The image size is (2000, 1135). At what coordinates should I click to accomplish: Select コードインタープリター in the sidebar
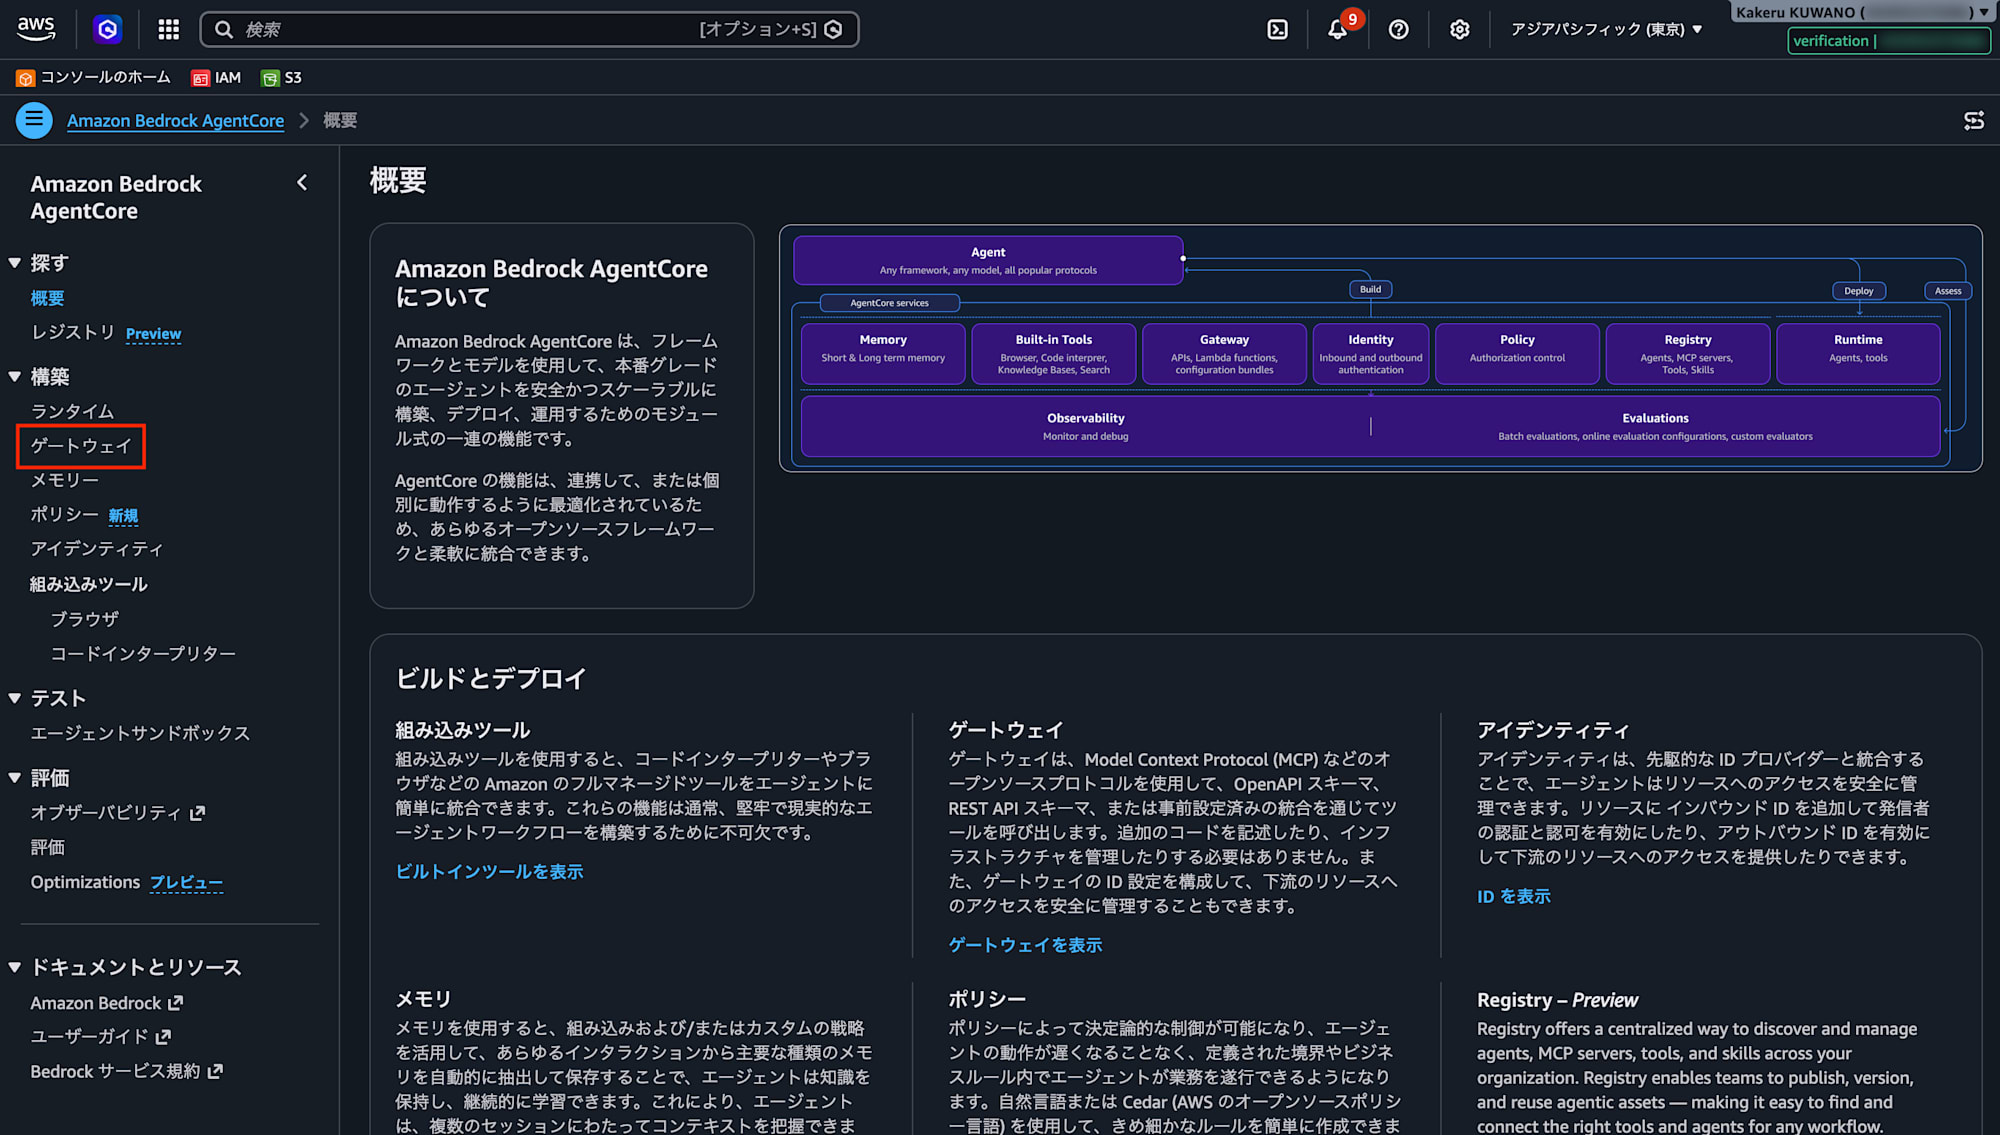pos(143,653)
